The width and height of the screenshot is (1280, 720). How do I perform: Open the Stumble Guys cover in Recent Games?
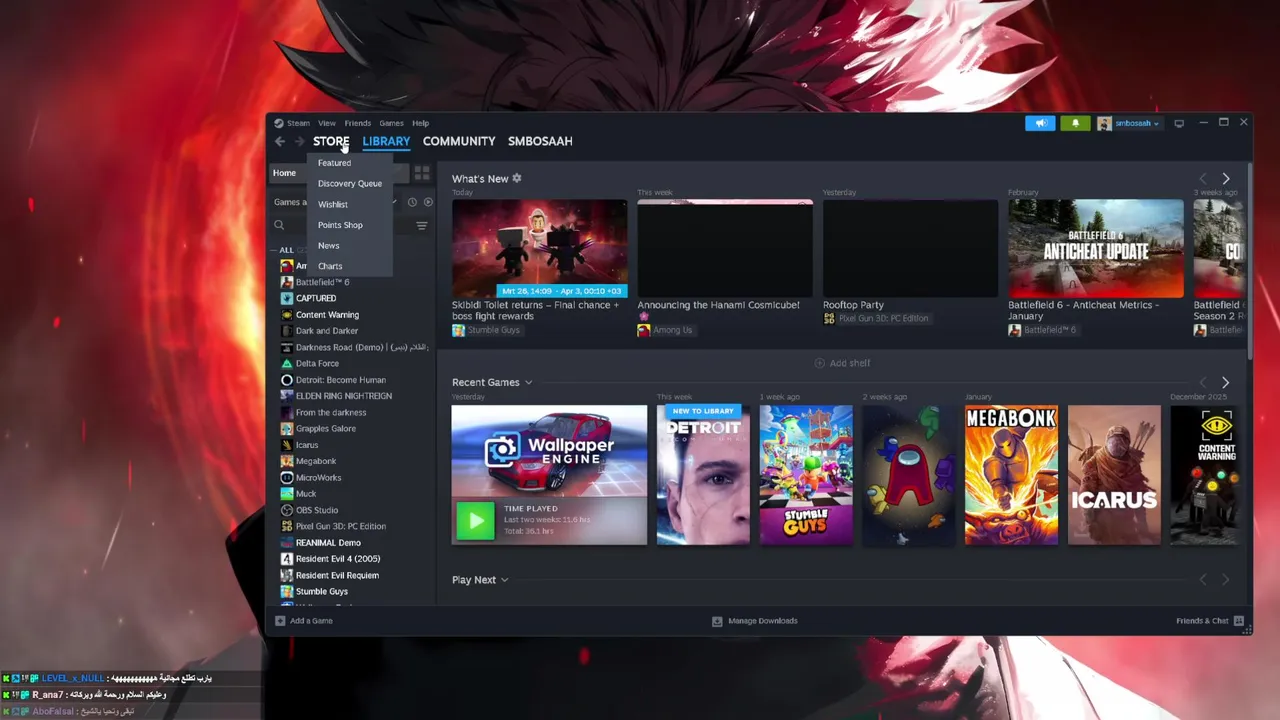coord(806,475)
